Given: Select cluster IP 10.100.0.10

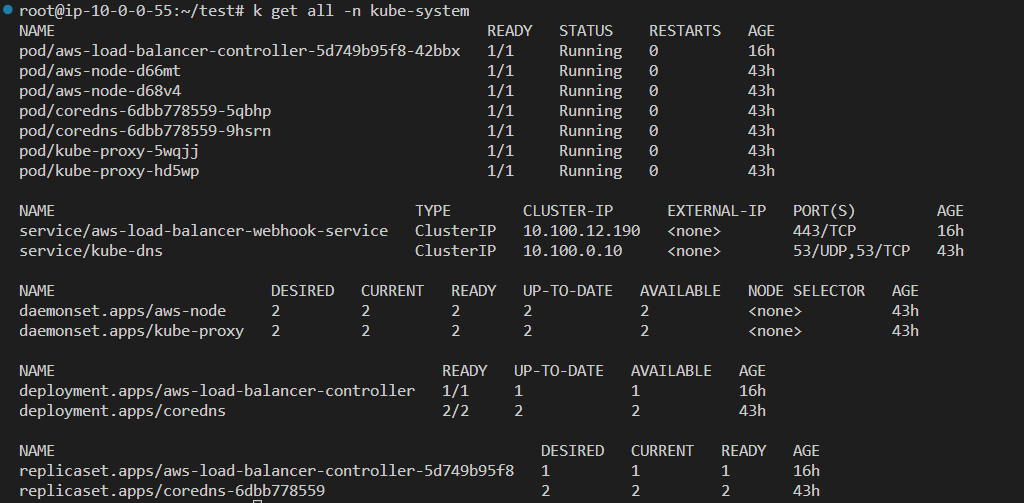Looking at the screenshot, I should click(573, 251).
